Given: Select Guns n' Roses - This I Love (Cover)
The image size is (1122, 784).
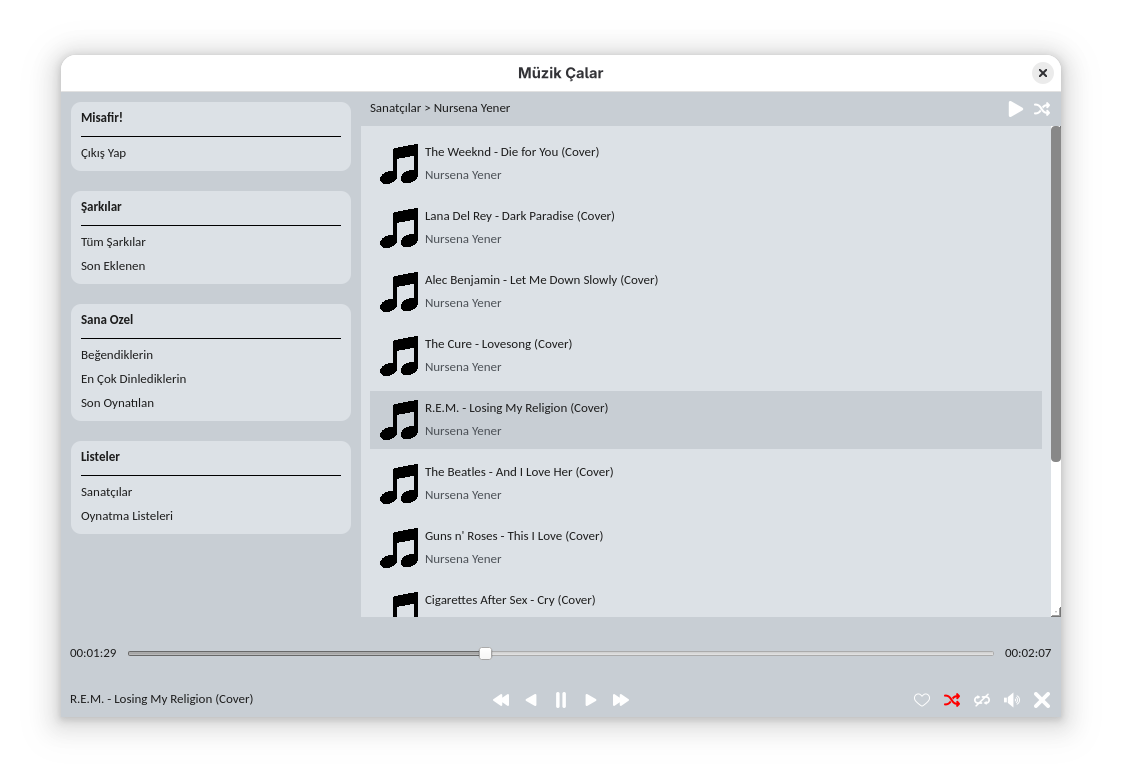Looking at the screenshot, I should [706, 548].
